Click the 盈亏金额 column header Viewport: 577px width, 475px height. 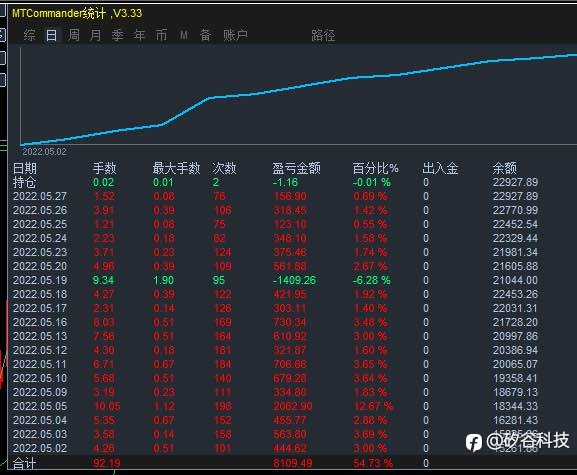click(296, 168)
